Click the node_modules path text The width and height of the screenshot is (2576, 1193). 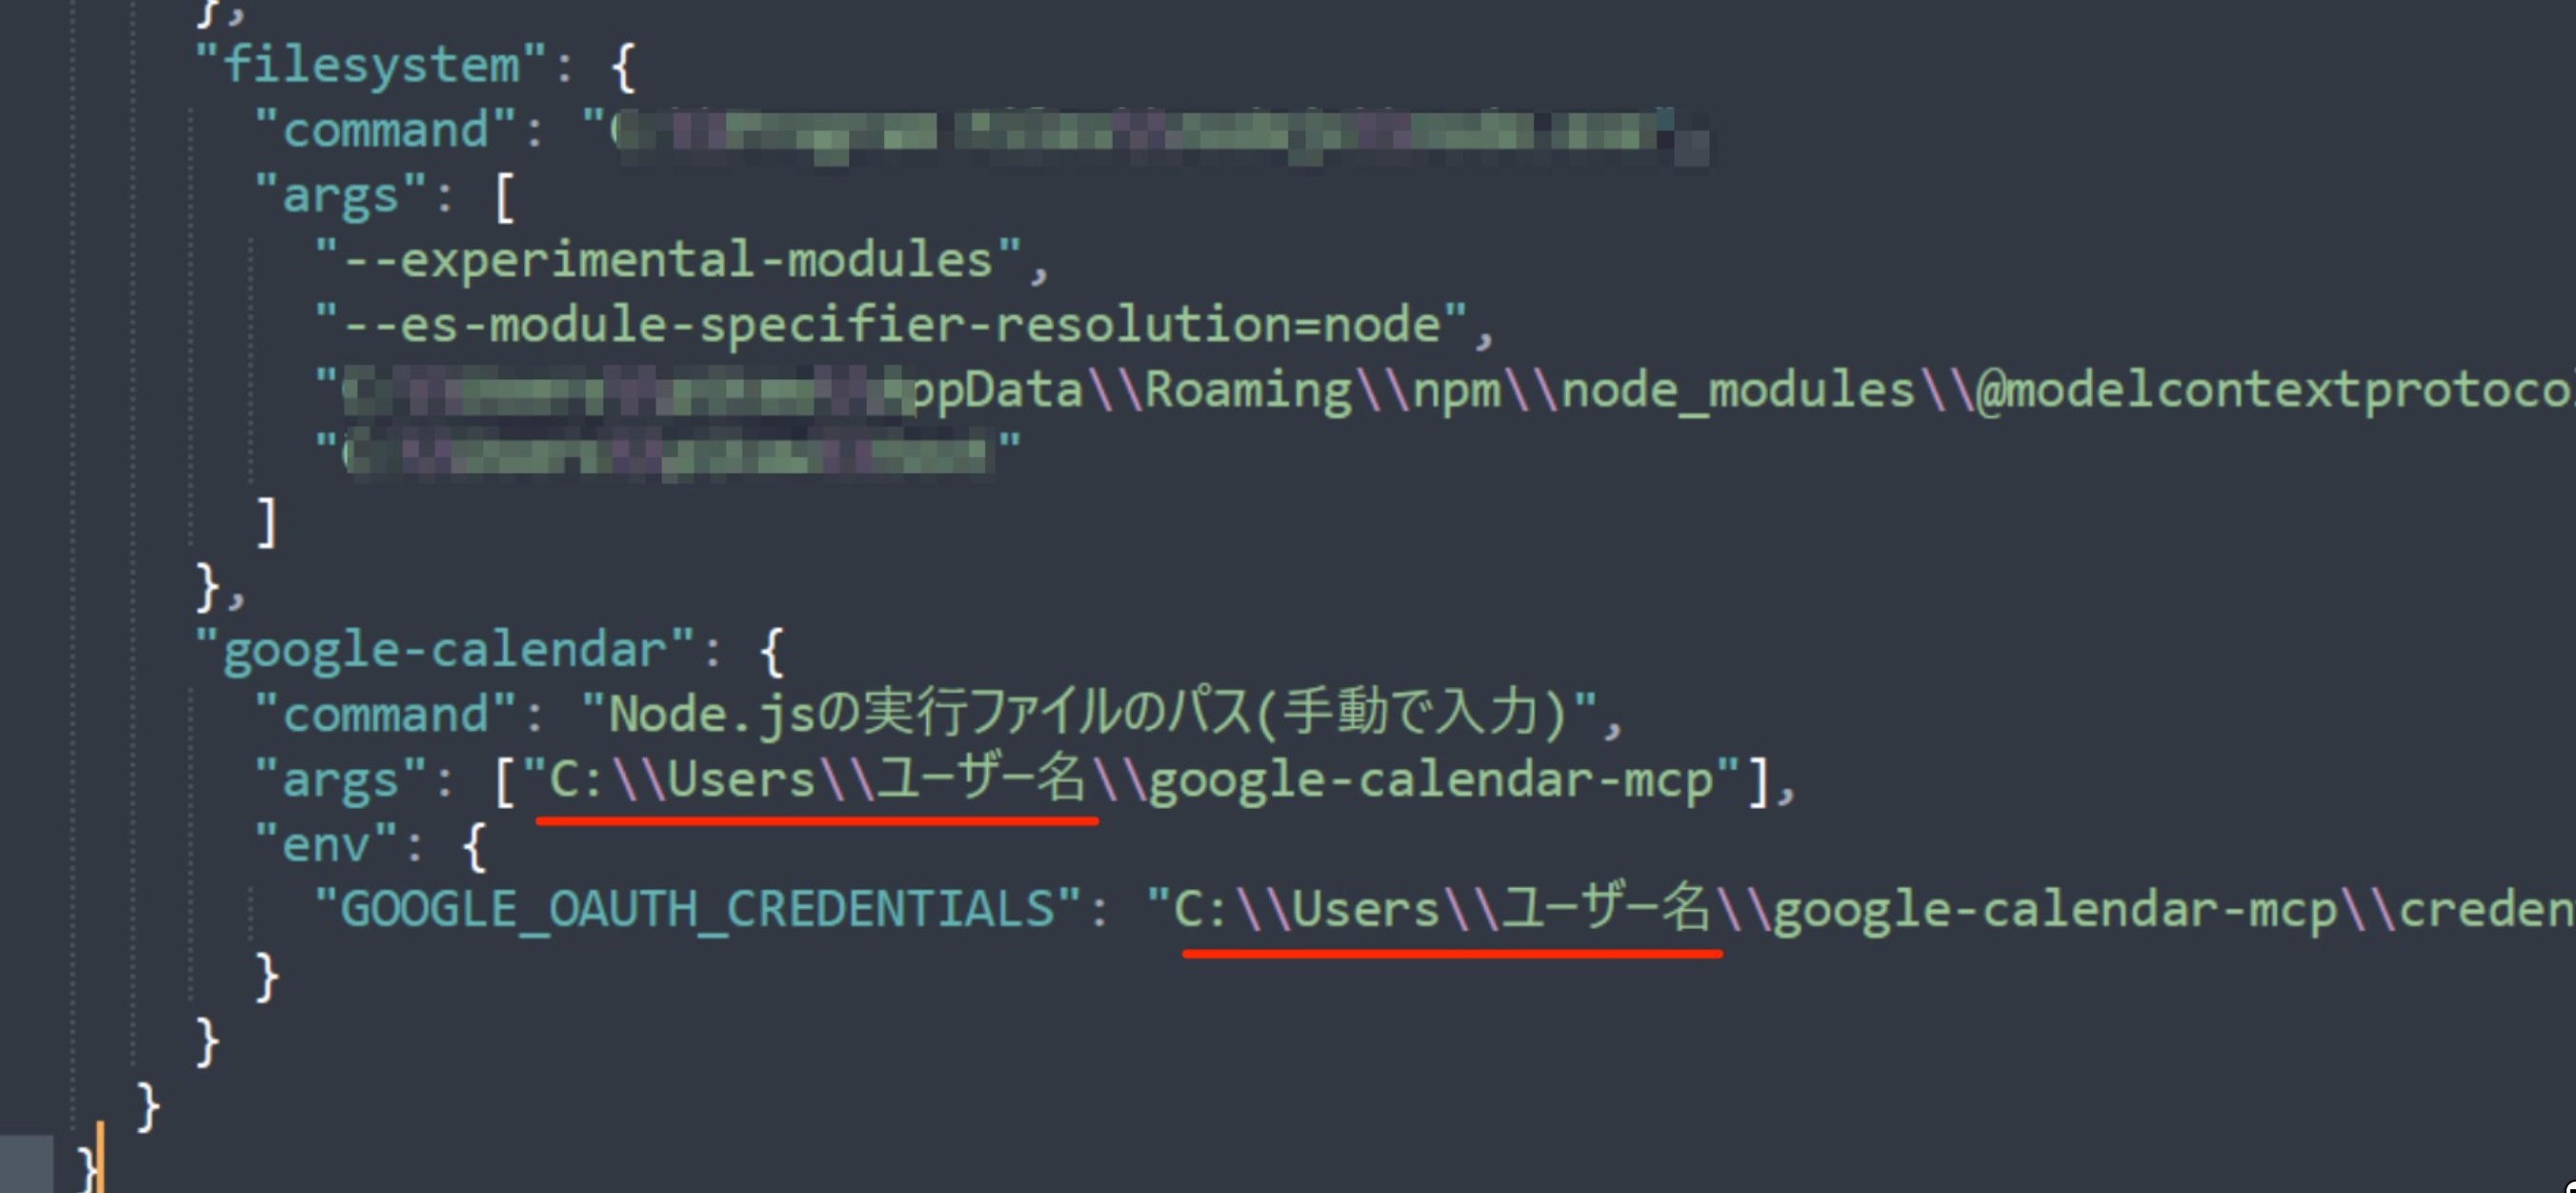coord(1737,390)
